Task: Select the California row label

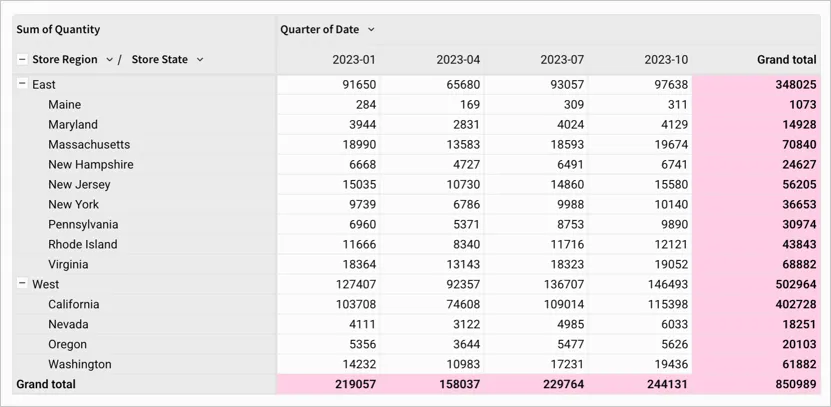Action: [x=74, y=304]
